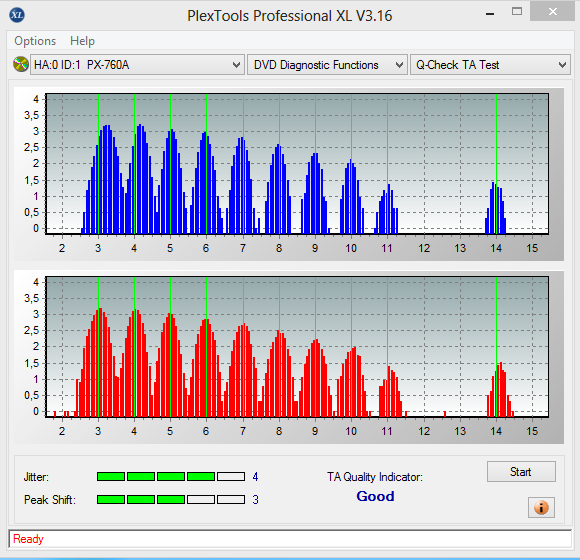Click the Peak Shift label

(50, 500)
